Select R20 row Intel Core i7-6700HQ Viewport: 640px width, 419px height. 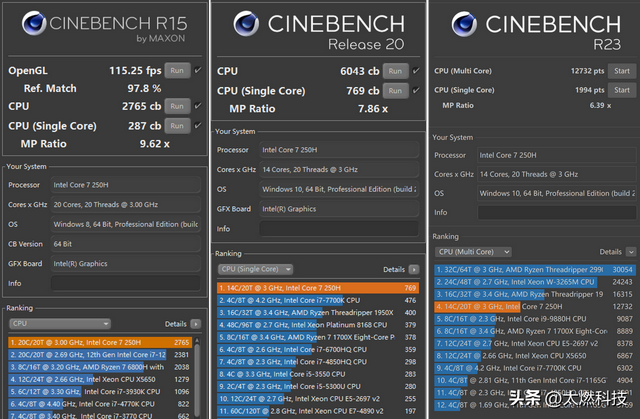point(318,349)
